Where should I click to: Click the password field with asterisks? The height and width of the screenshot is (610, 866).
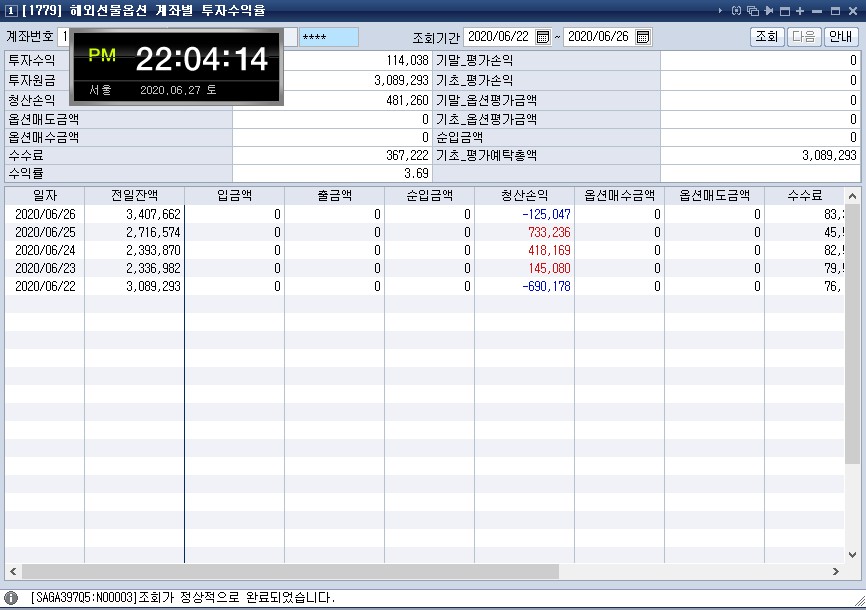[328, 37]
